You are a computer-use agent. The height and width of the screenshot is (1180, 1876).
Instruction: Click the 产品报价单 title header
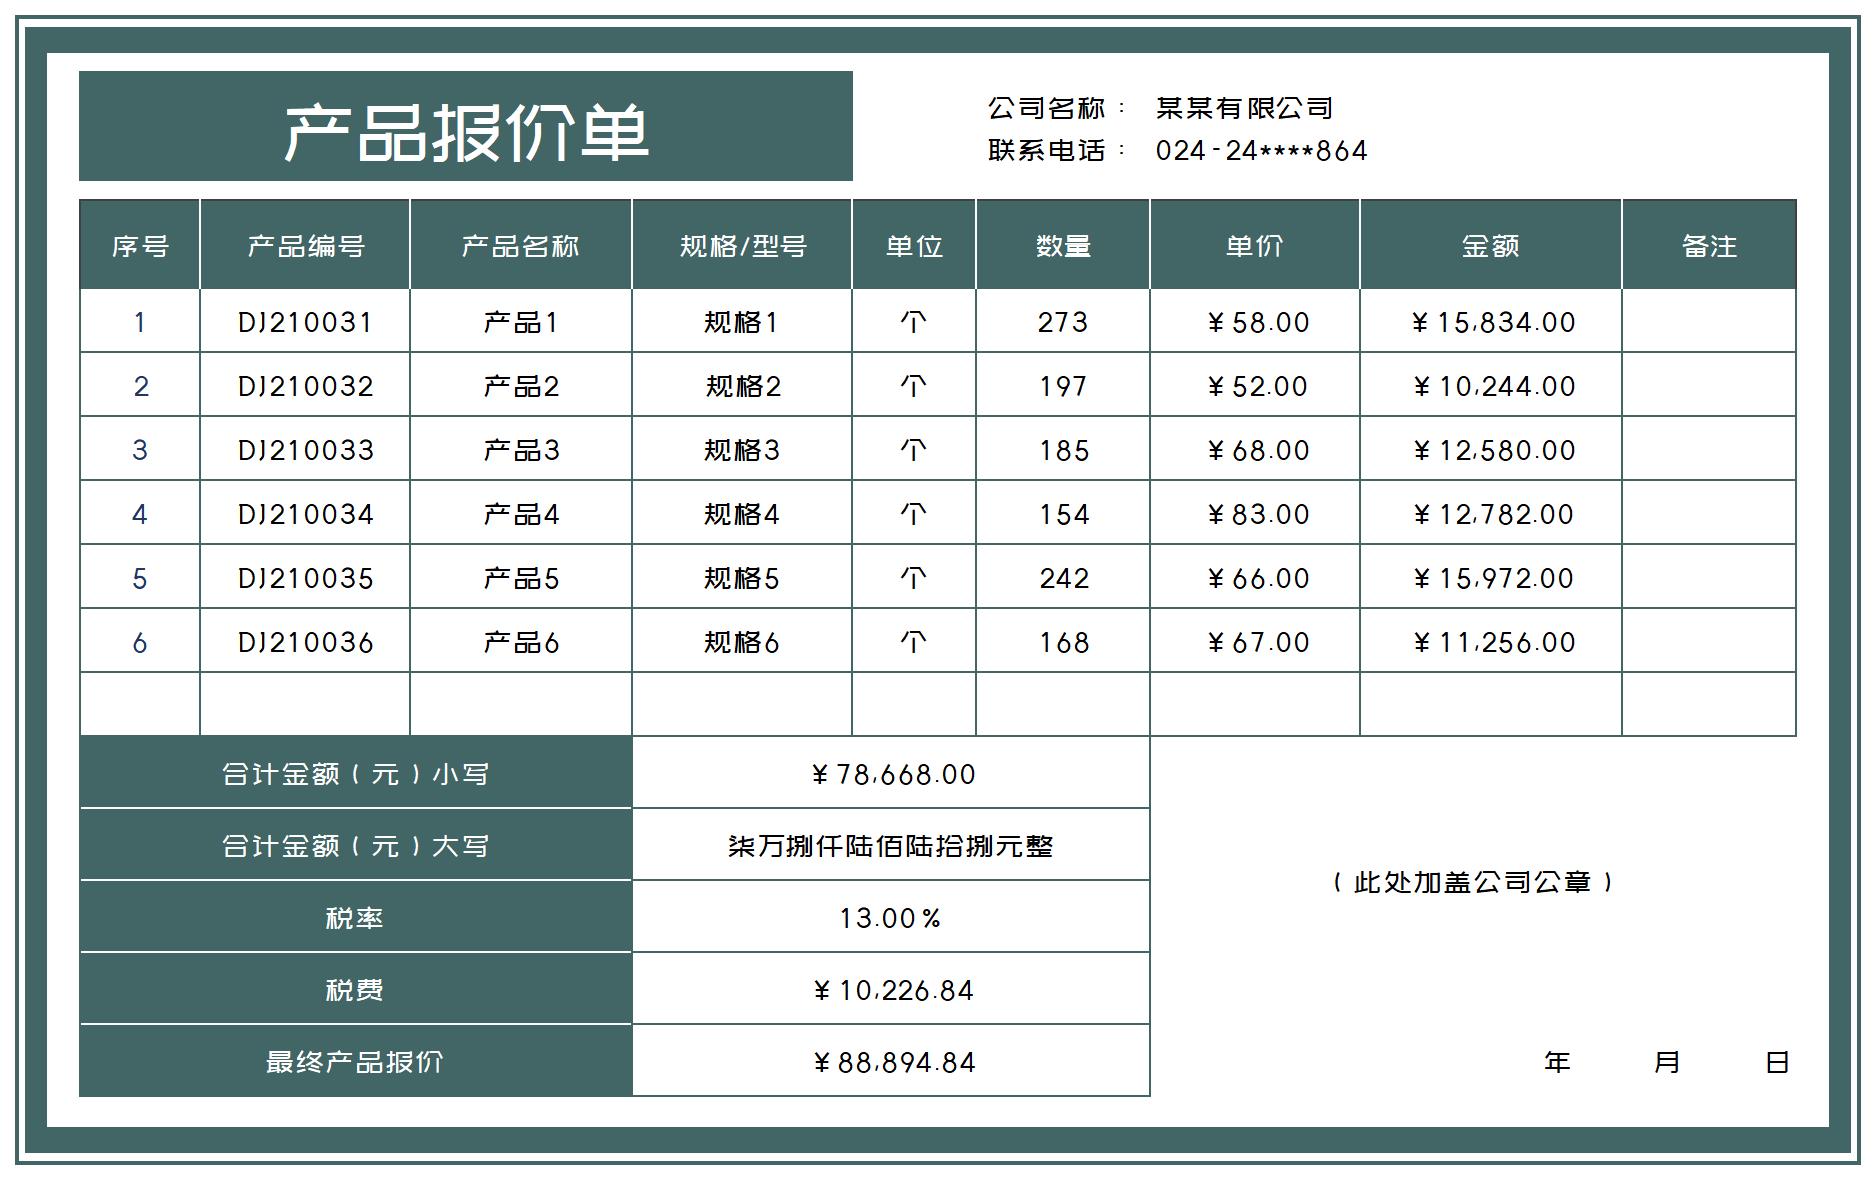tap(466, 128)
